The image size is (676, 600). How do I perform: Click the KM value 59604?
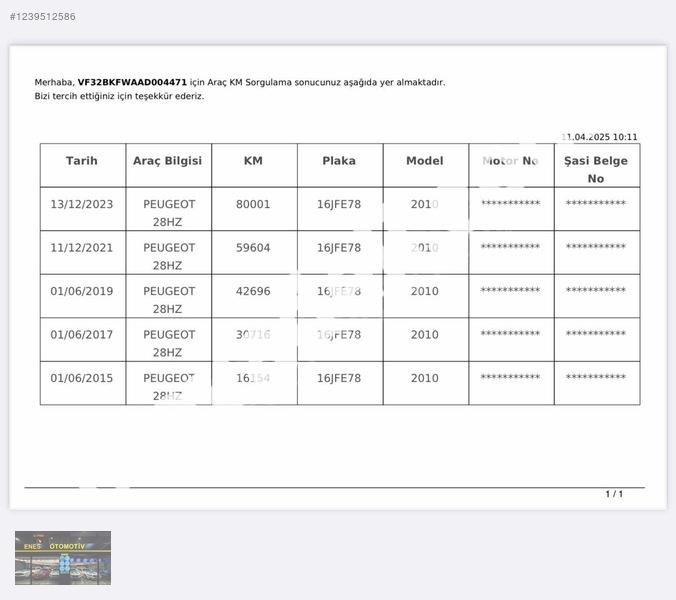[x=253, y=248]
